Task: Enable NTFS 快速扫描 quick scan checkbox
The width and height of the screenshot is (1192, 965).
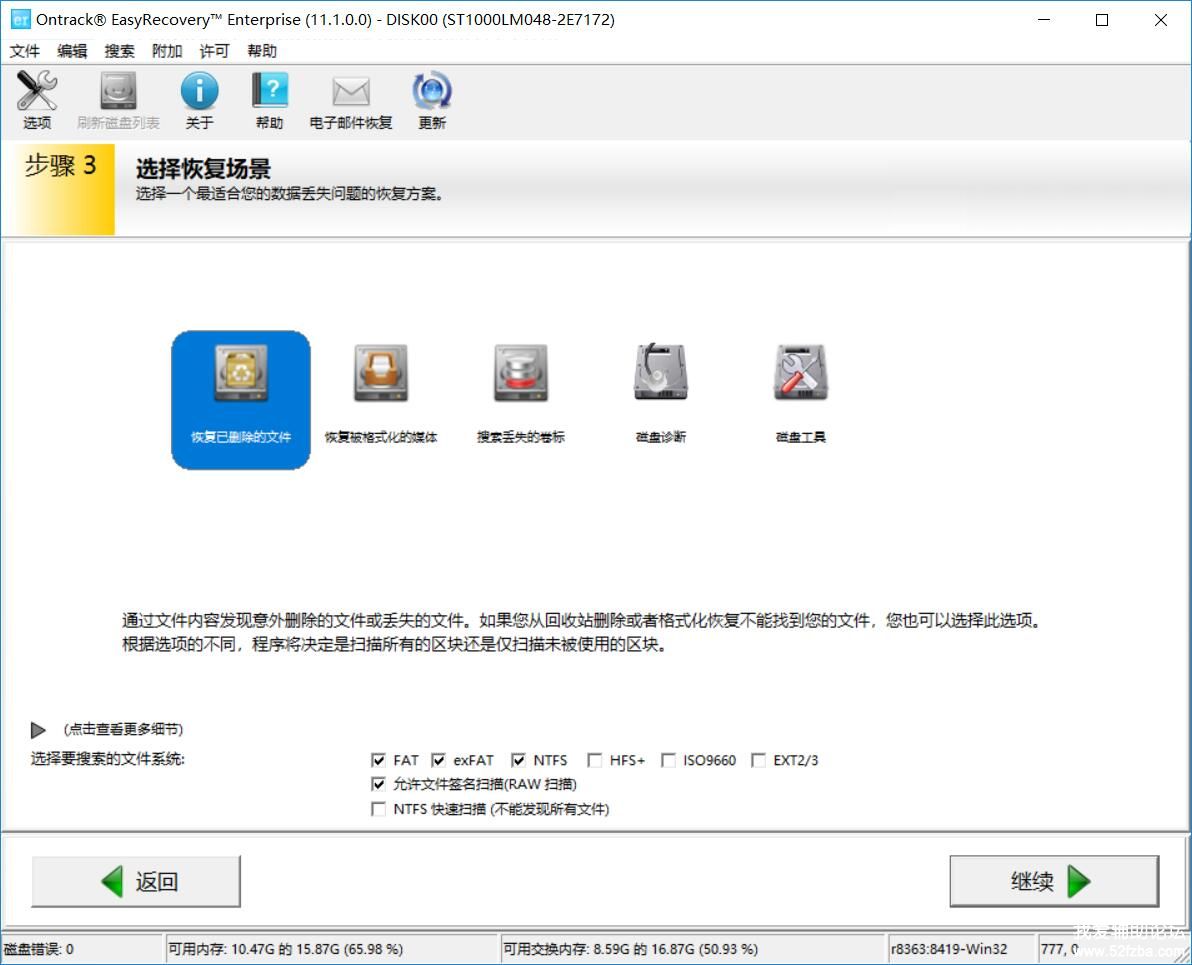Action: 379,808
